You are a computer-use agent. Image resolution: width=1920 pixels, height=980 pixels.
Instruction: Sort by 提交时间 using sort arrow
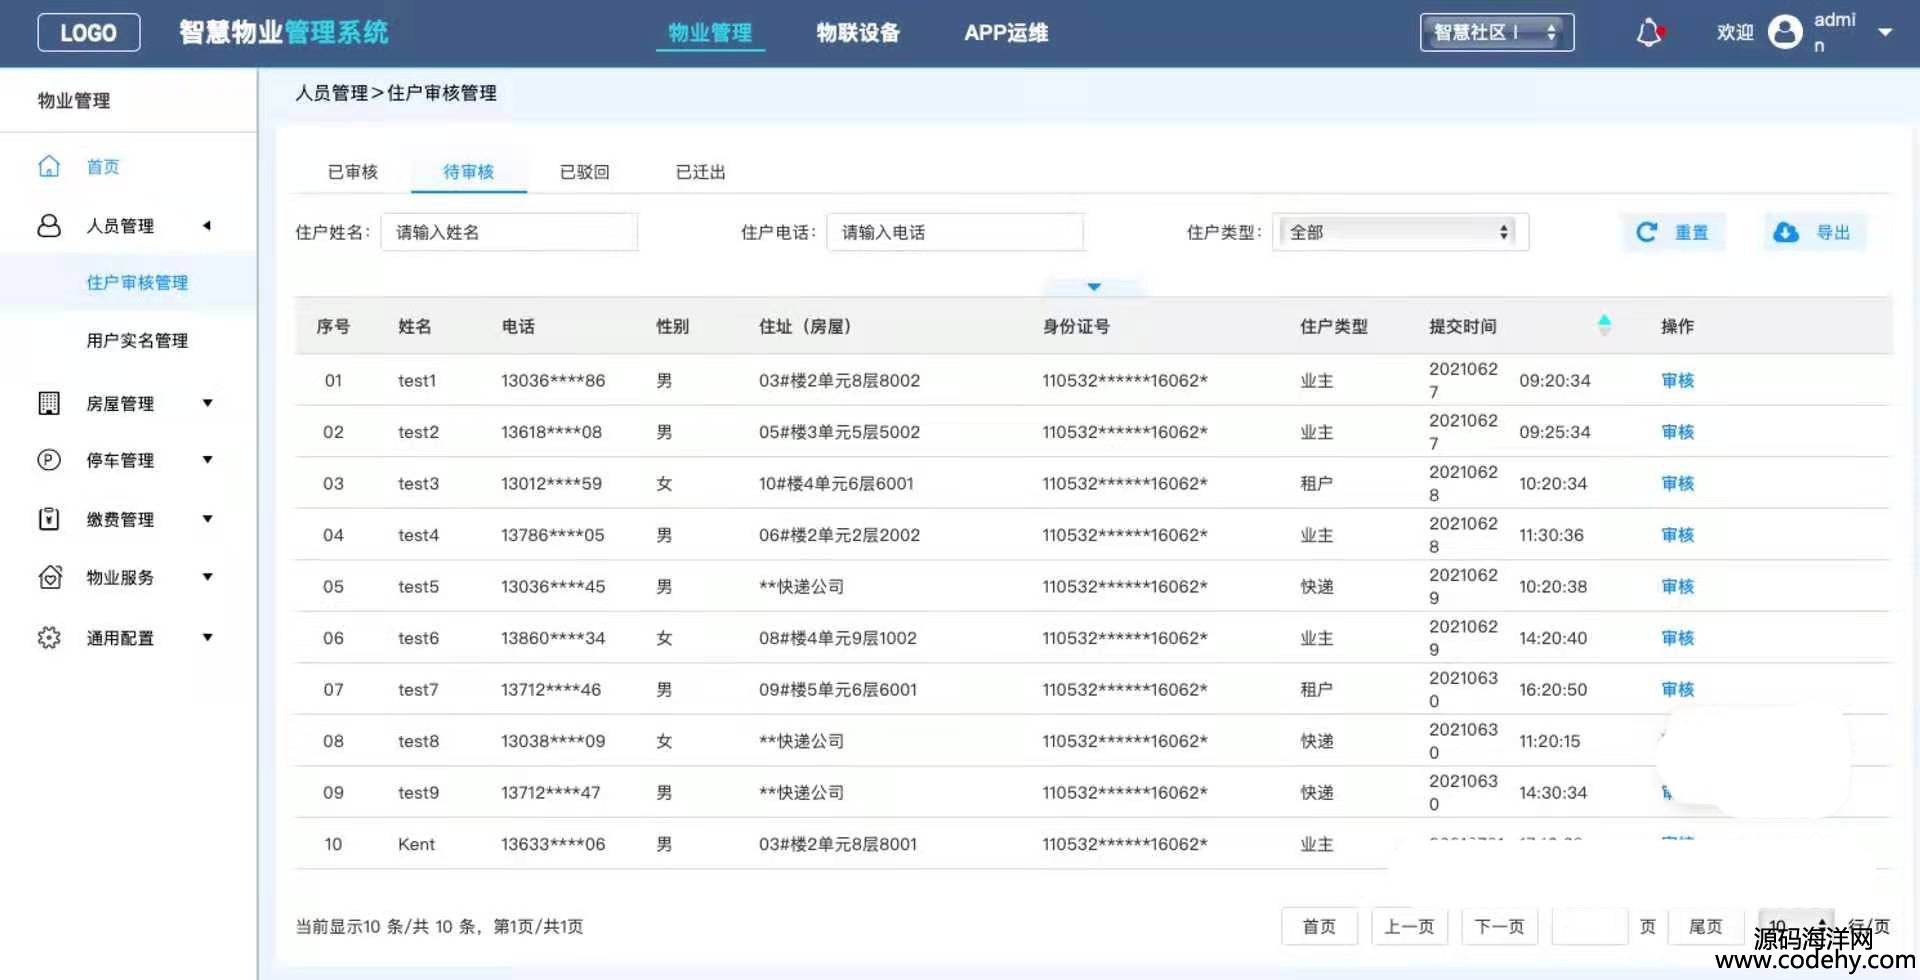pyautogui.click(x=1604, y=325)
